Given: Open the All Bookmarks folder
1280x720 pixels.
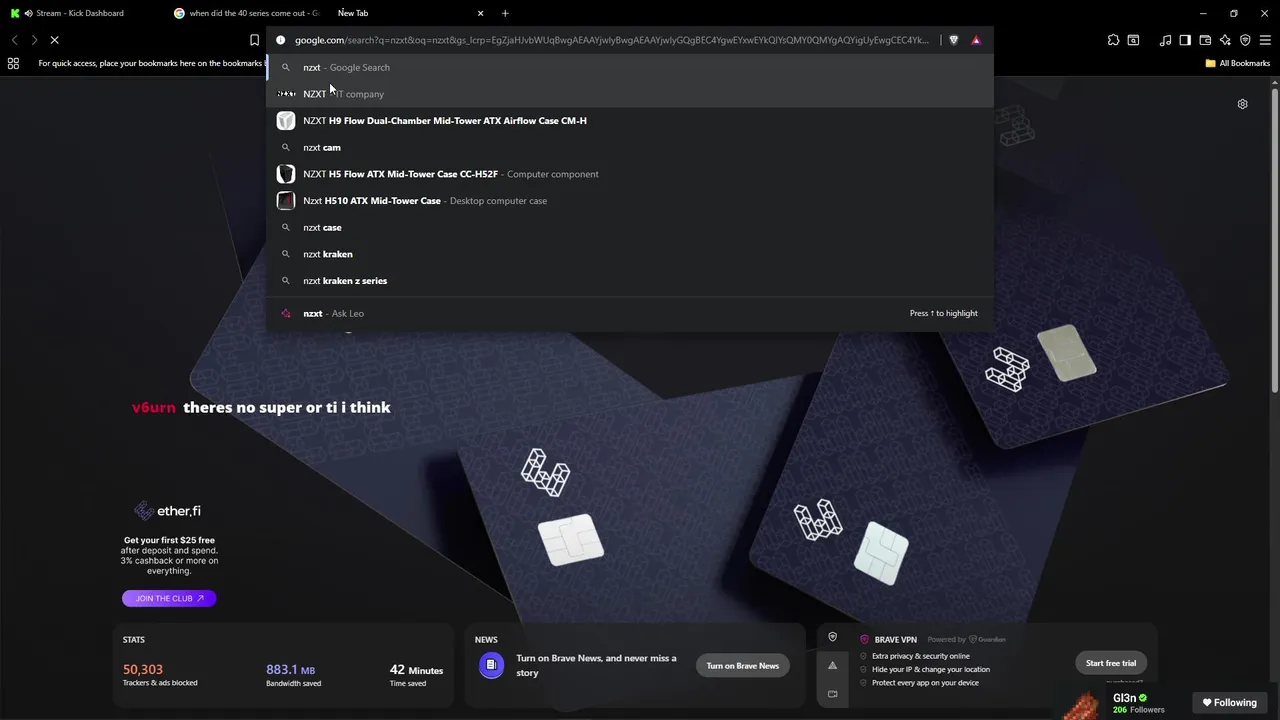Looking at the screenshot, I should click(x=1237, y=63).
